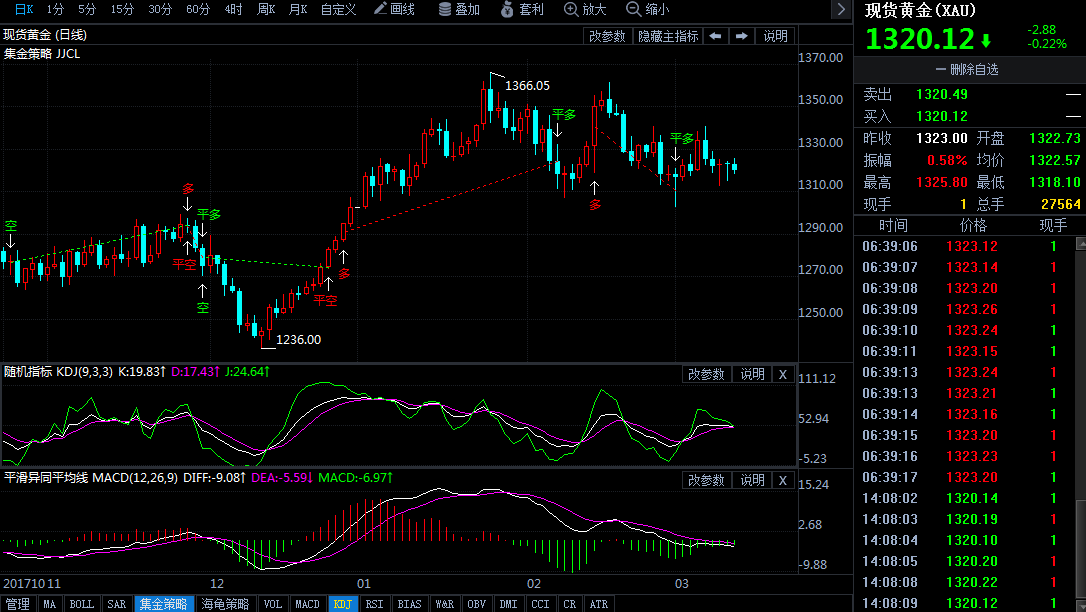The width and height of the screenshot is (1086, 612).
Task: Open the 自定义 custom period option
Action: [338, 9]
